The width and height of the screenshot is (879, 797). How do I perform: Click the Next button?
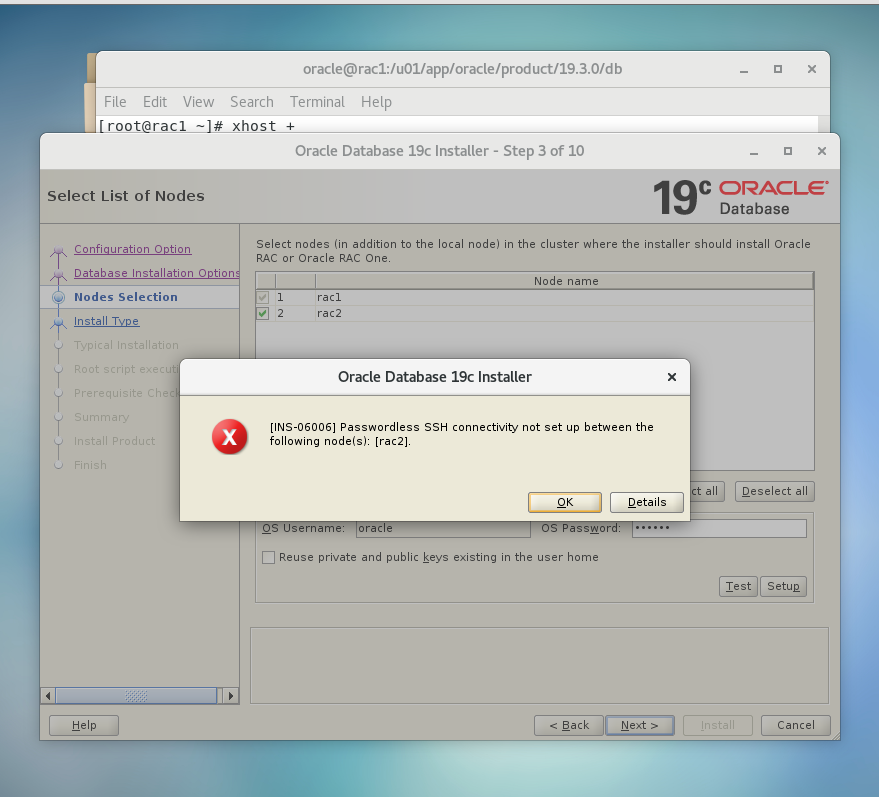point(640,725)
